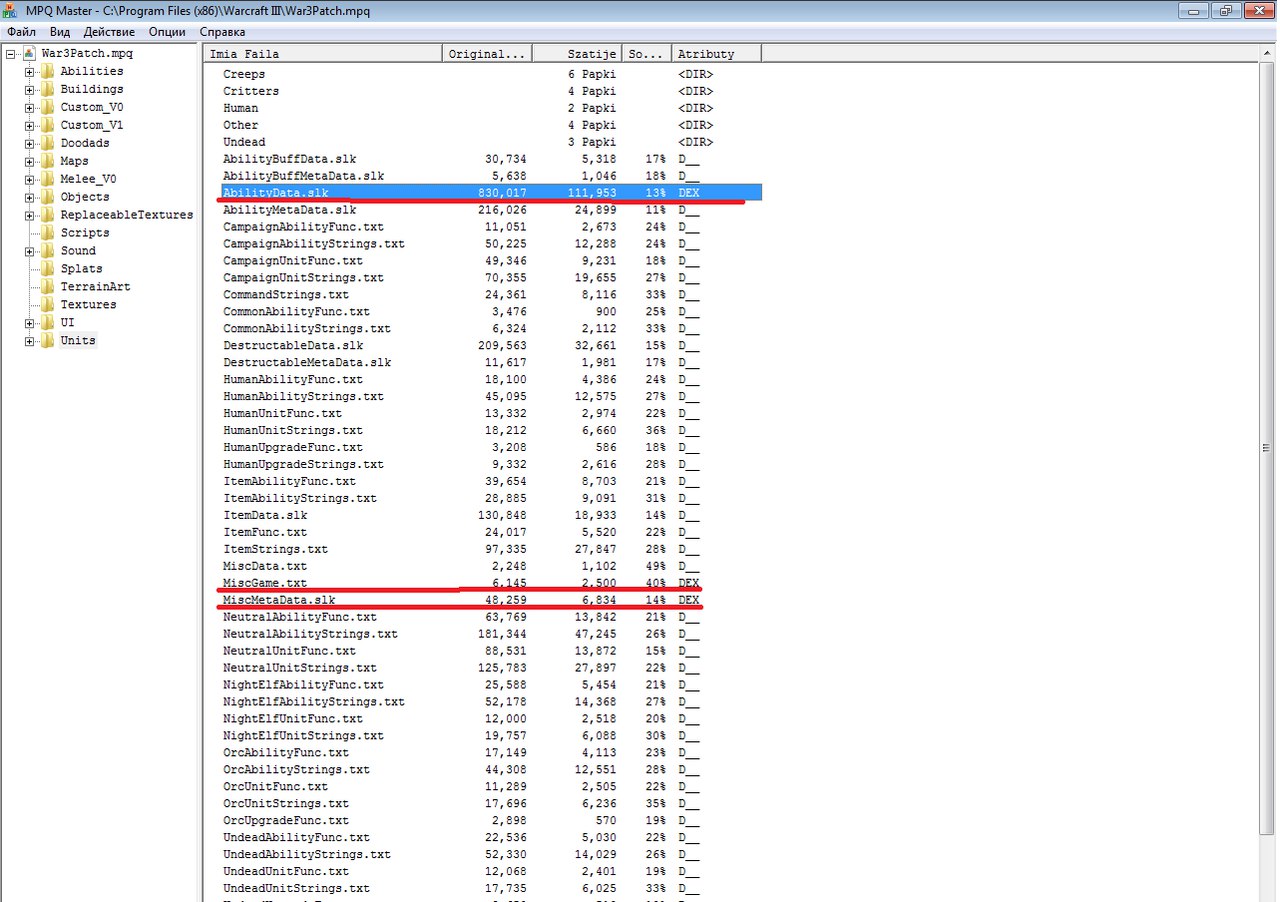Viewport: 1280px width, 902px height.
Task: Expand the Sound tree node
Action: click(x=30, y=251)
